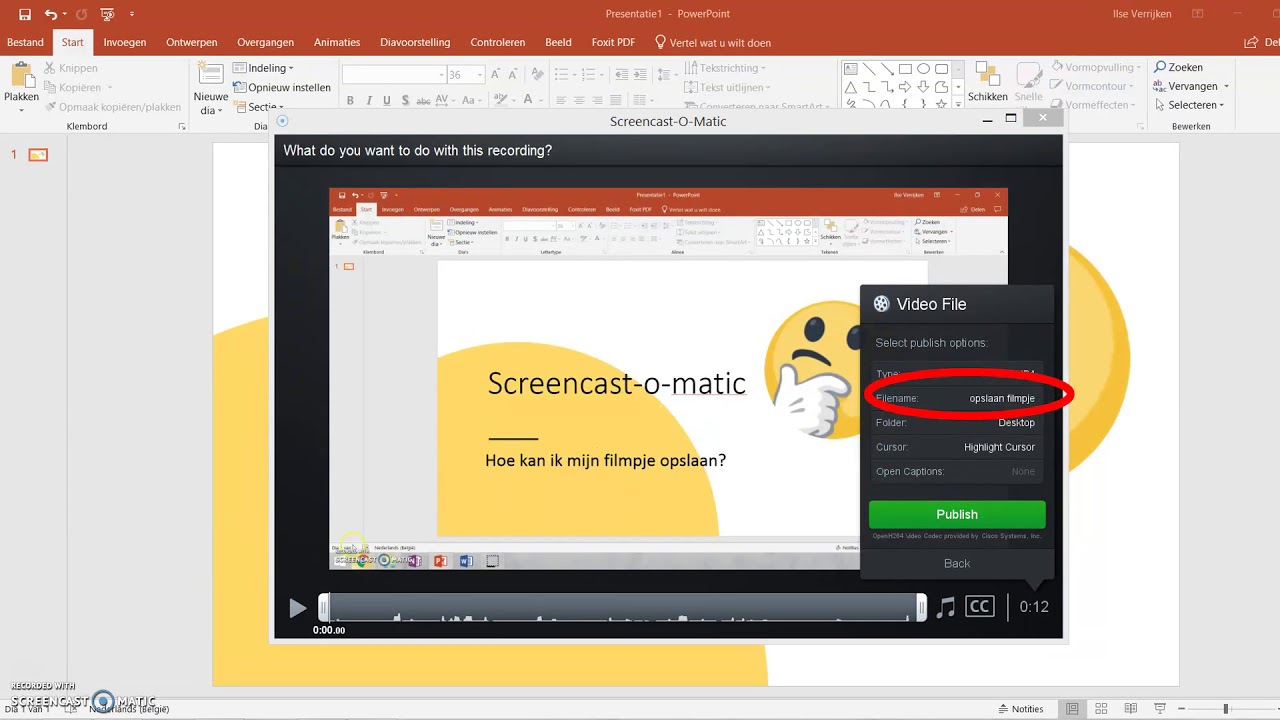Switch to the Ontwerpen ribbon tab
Image resolution: width=1280 pixels, height=720 pixels.
[191, 42]
